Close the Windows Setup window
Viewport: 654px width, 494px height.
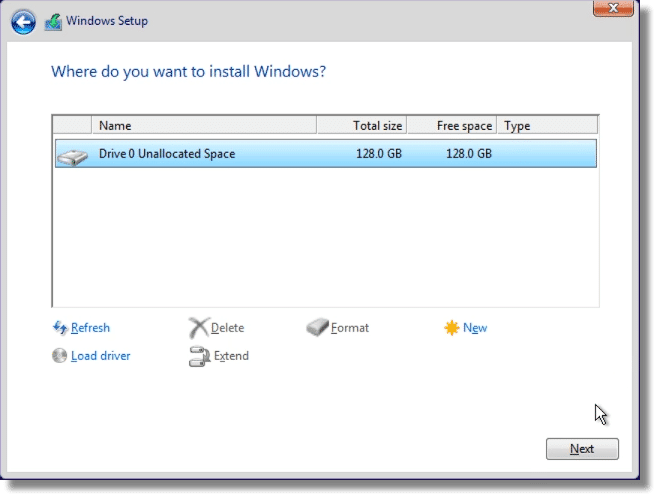click(x=613, y=8)
